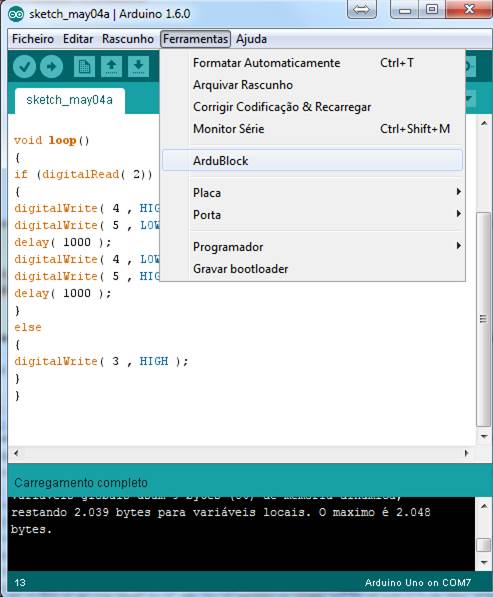Viewport: 493px width, 597px height.
Task: Select Corrigir Codificação & Recarregar
Action: click(312, 107)
